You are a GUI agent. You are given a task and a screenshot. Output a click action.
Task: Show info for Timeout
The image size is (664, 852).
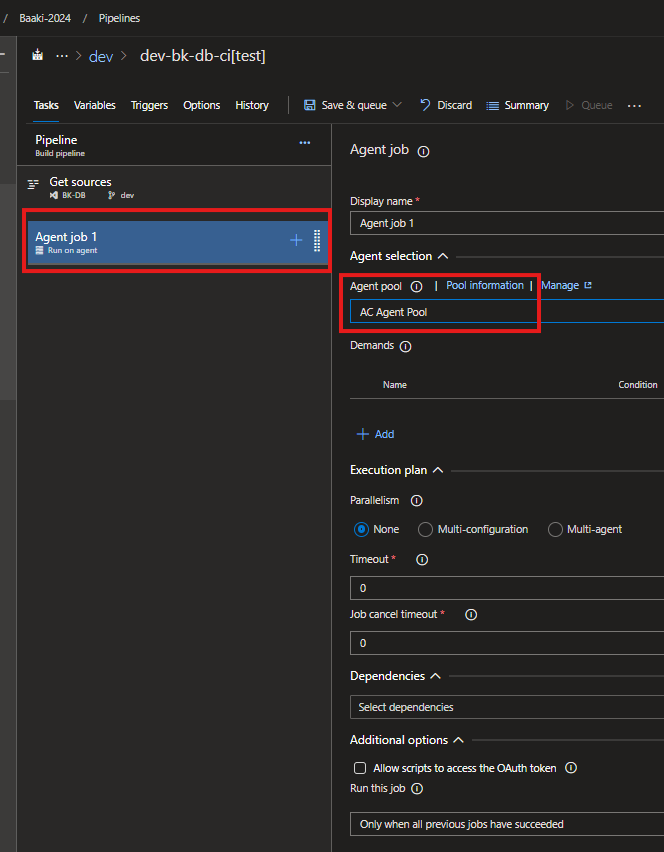422,560
